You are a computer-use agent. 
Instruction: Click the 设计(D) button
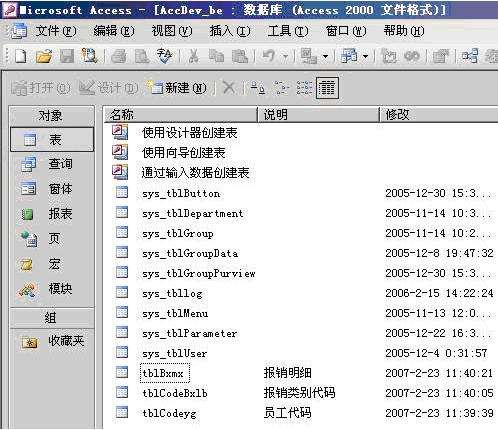coord(109,88)
